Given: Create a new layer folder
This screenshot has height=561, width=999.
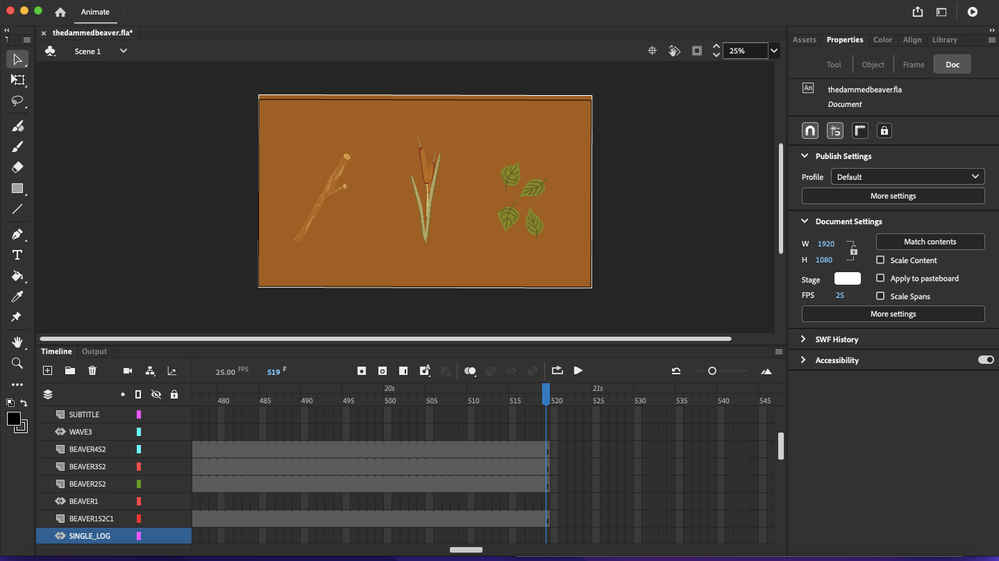Looking at the screenshot, I should click(70, 371).
